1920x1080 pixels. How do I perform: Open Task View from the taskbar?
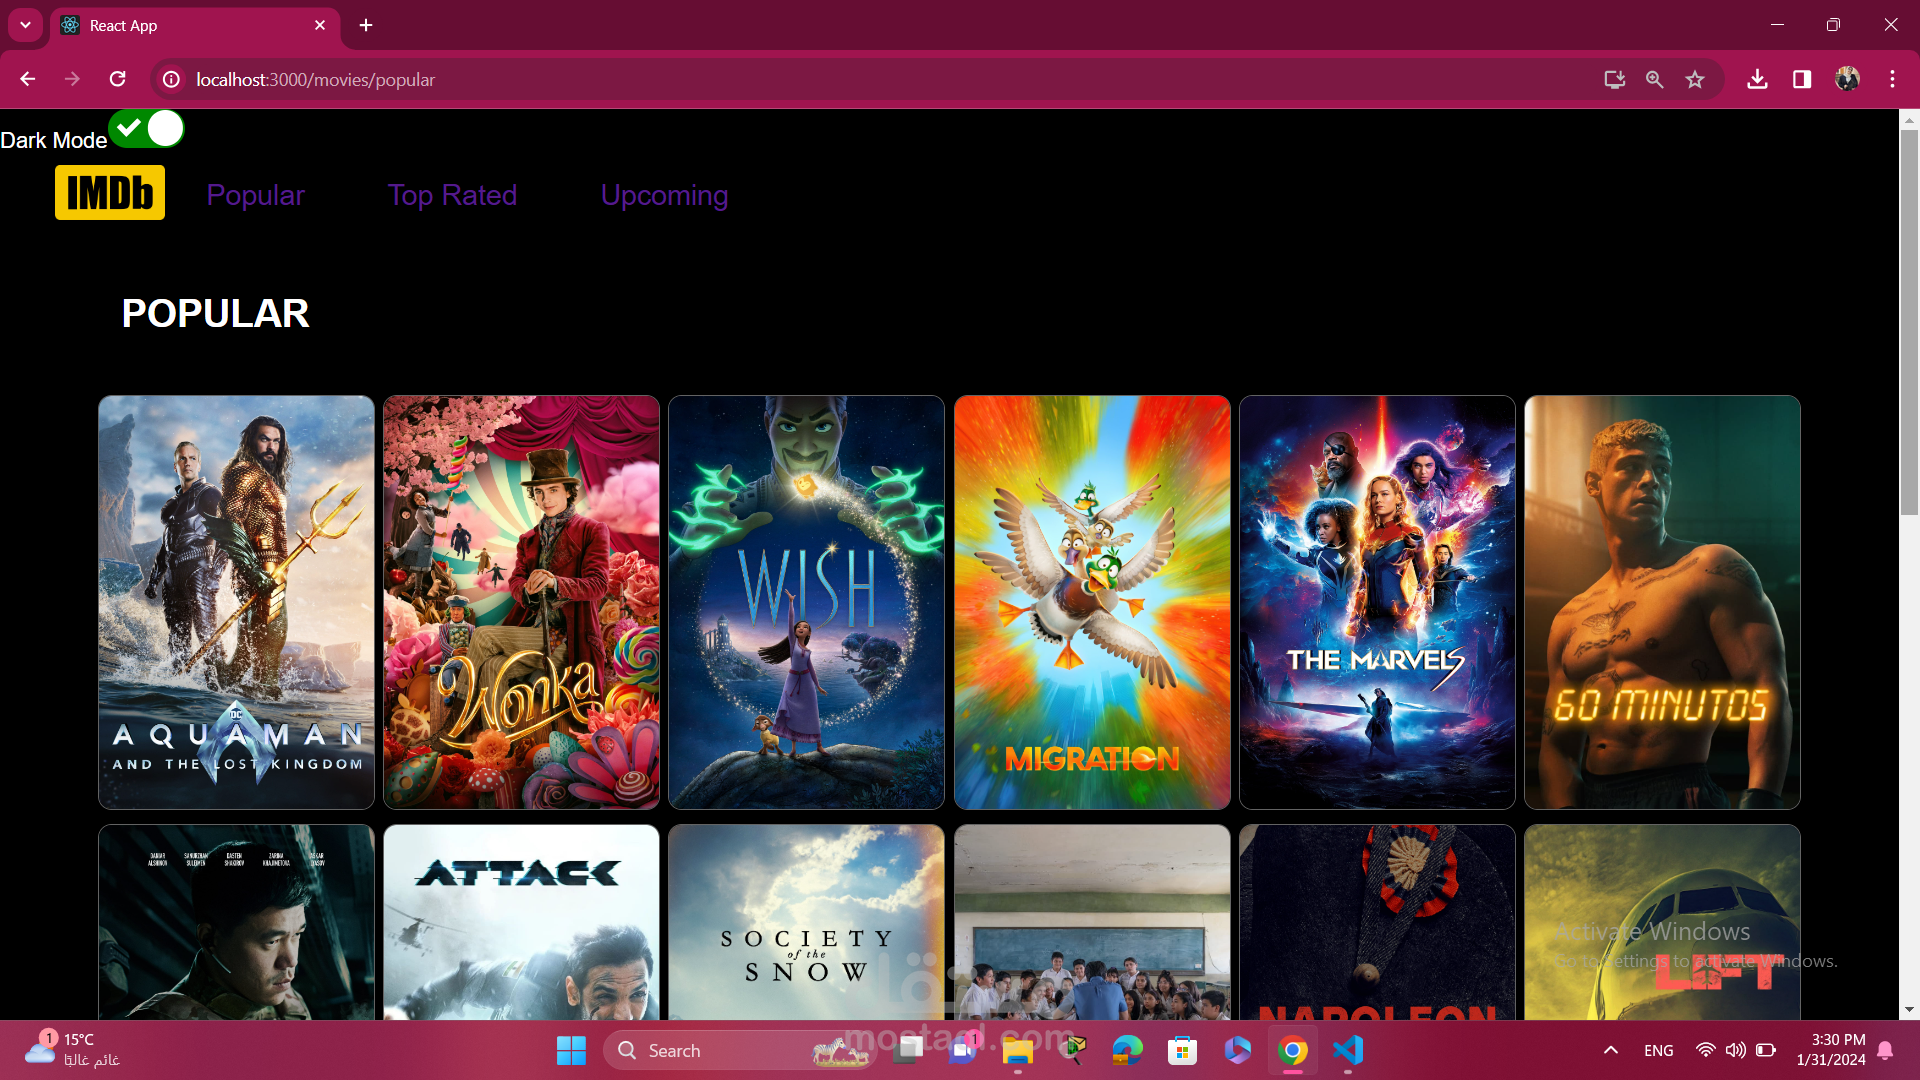(907, 1051)
